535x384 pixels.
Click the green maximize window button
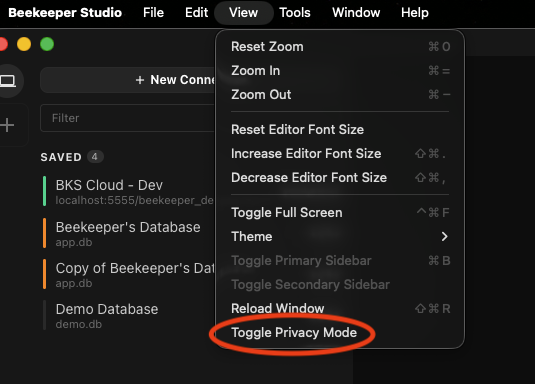tap(47, 44)
